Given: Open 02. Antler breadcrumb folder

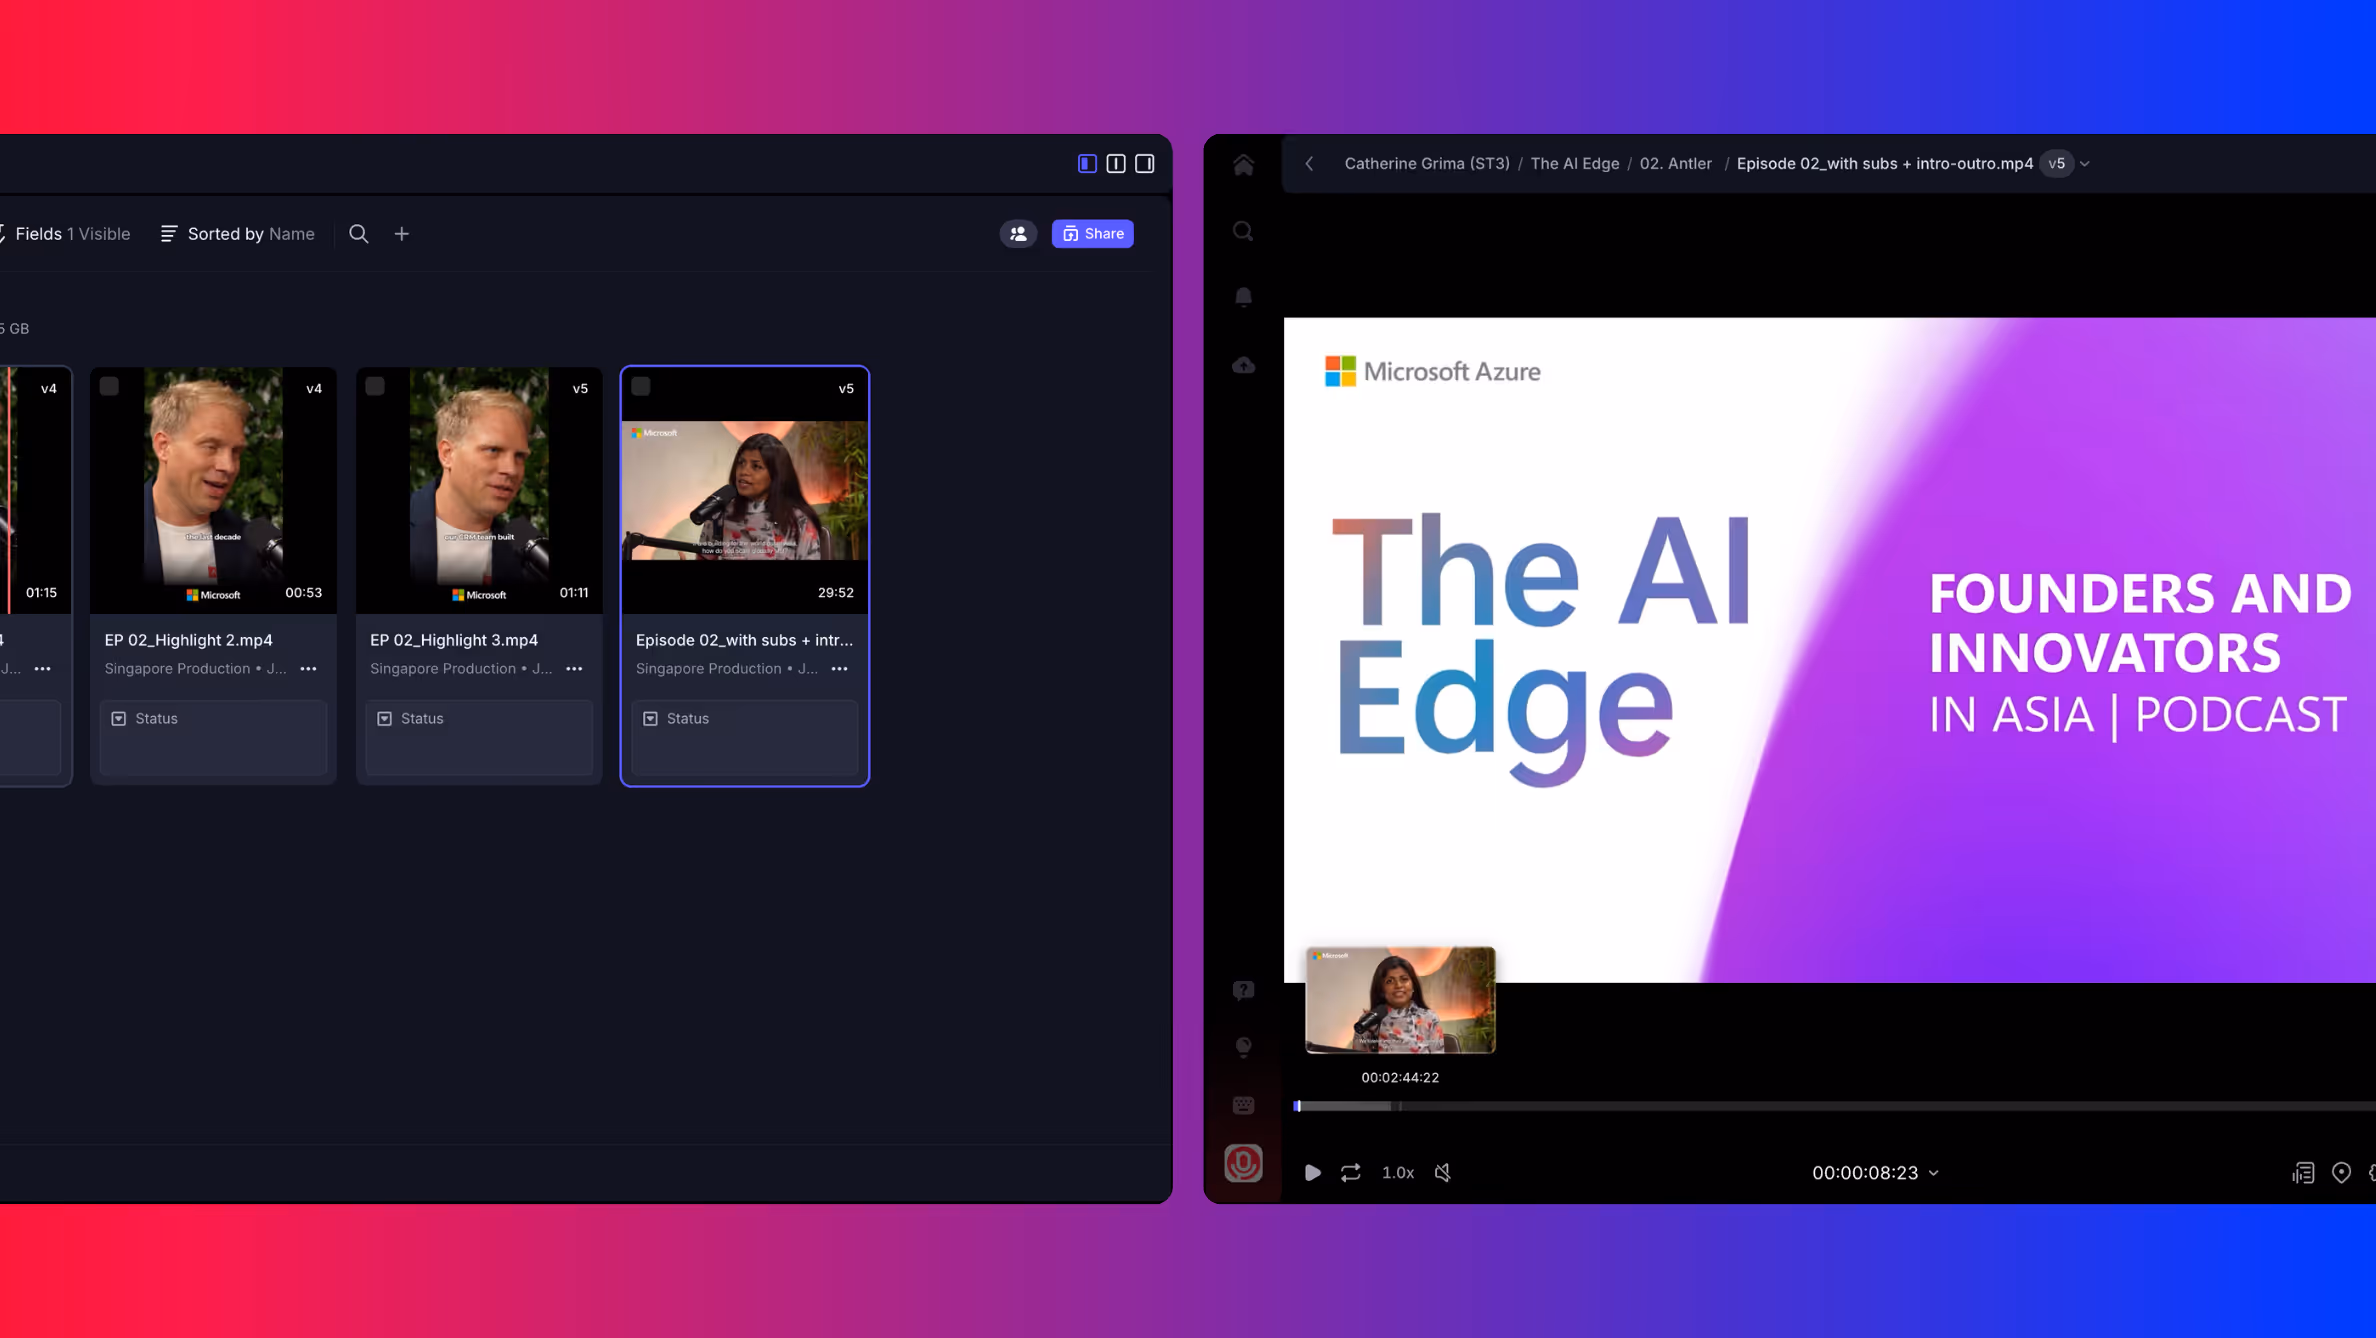Looking at the screenshot, I should [1675, 164].
